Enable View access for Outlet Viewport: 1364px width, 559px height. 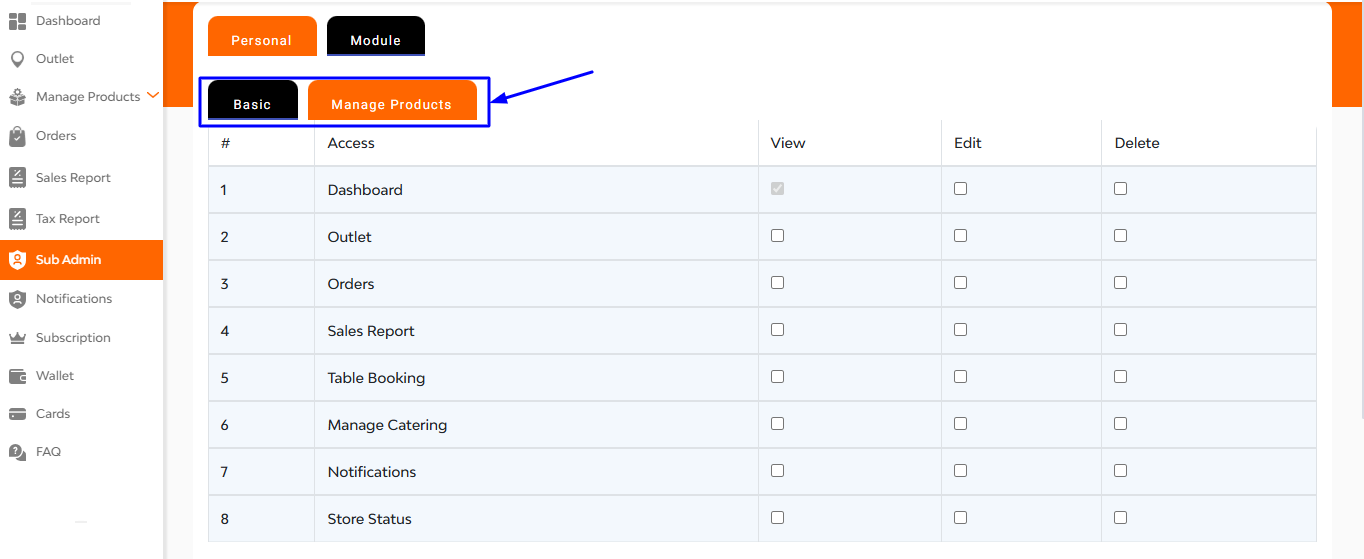(777, 236)
